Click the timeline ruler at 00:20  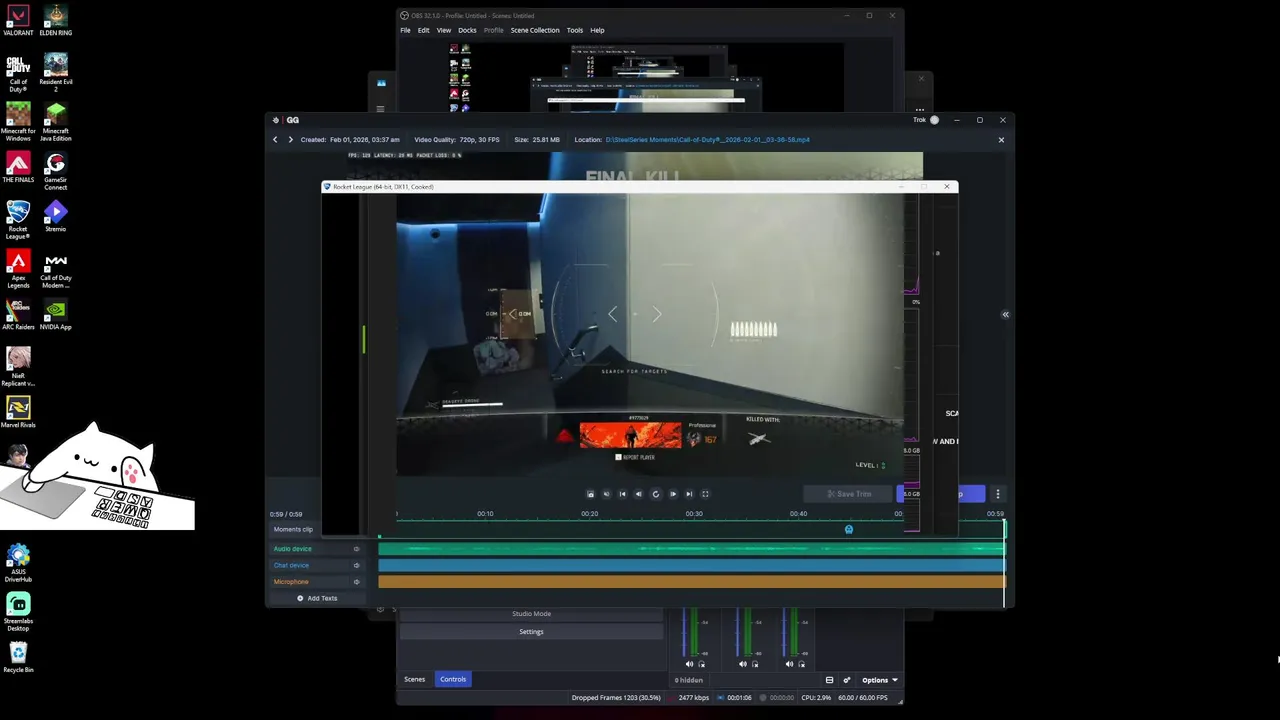point(590,514)
